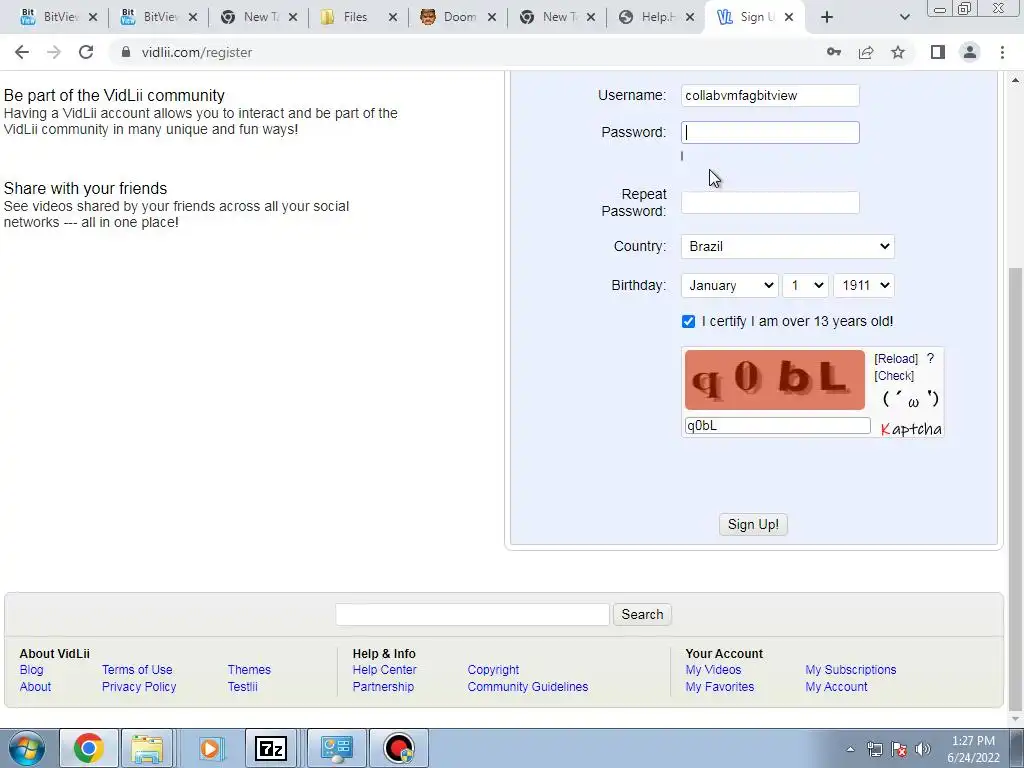Click the Chrome icon in the taskbar
1024x768 pixels.
[x=89, y=748]
